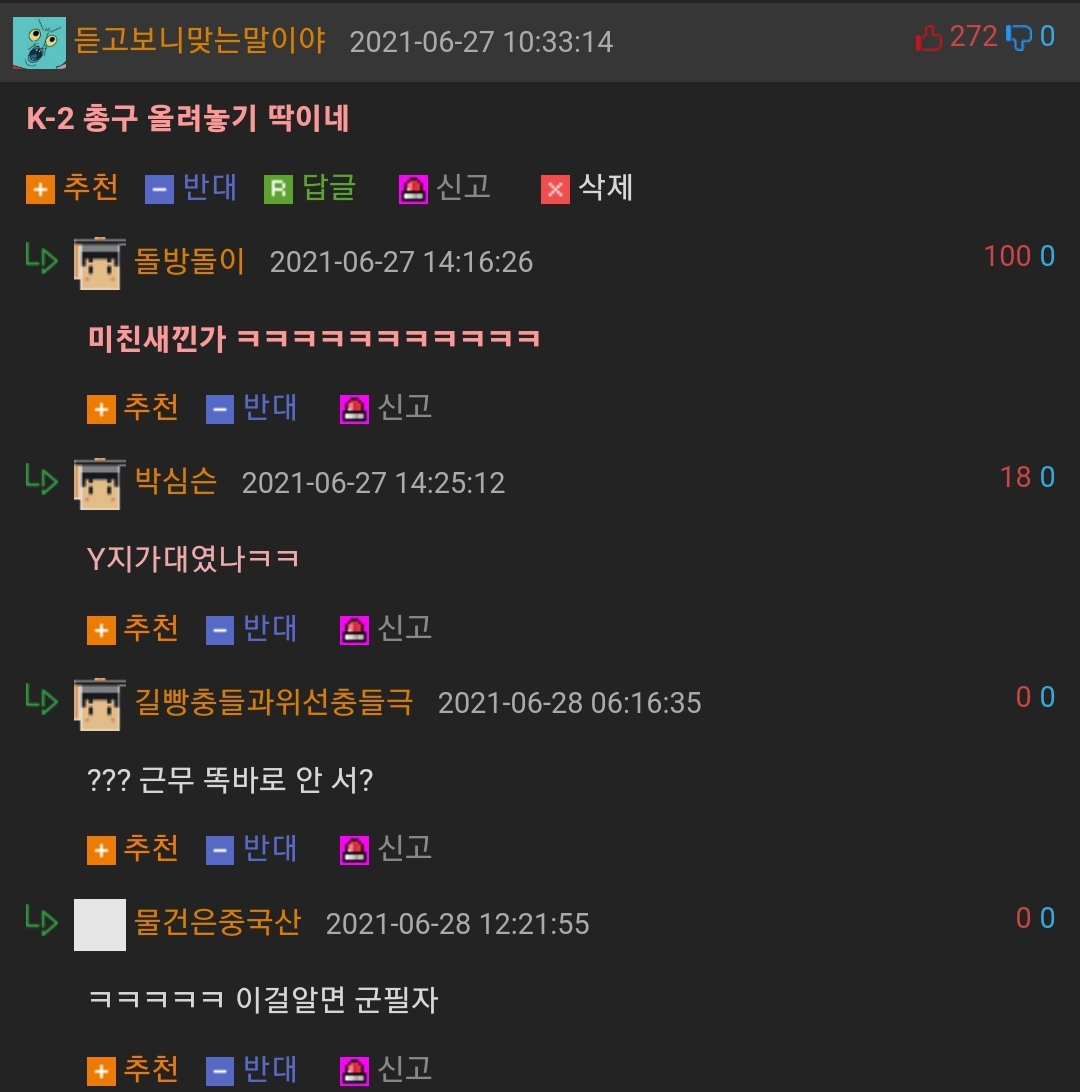Image resolution: width=1080 pixels, height=1092 pixels.
Task: Click username 길빵충들과위선충들극
Action: (x=274, y=702)
